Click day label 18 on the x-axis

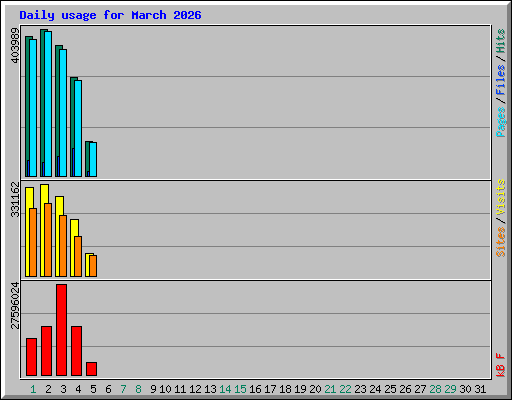(x=285, y=389)
